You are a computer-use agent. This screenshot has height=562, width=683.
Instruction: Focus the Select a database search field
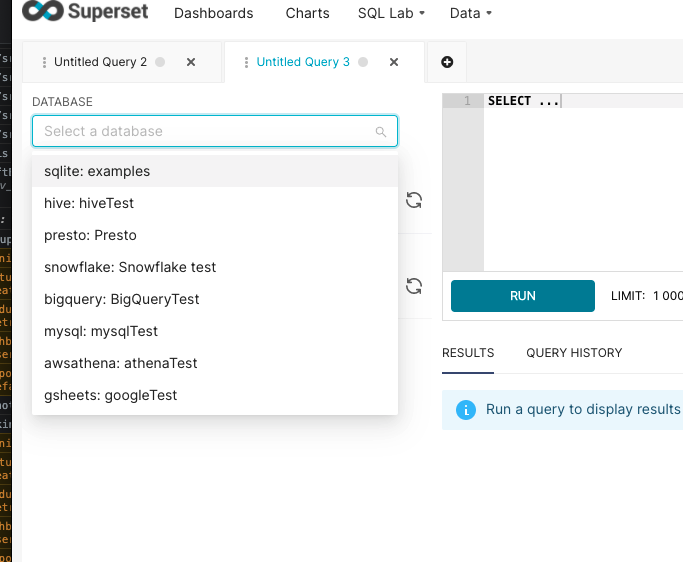point(215,131)
